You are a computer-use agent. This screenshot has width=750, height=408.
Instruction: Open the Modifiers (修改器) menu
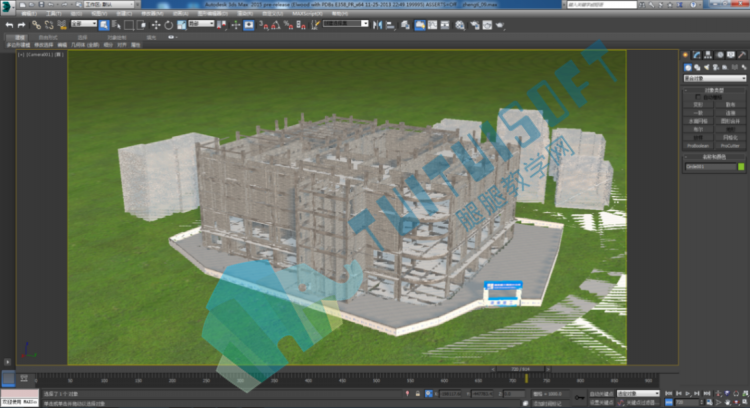coord(152,13)
